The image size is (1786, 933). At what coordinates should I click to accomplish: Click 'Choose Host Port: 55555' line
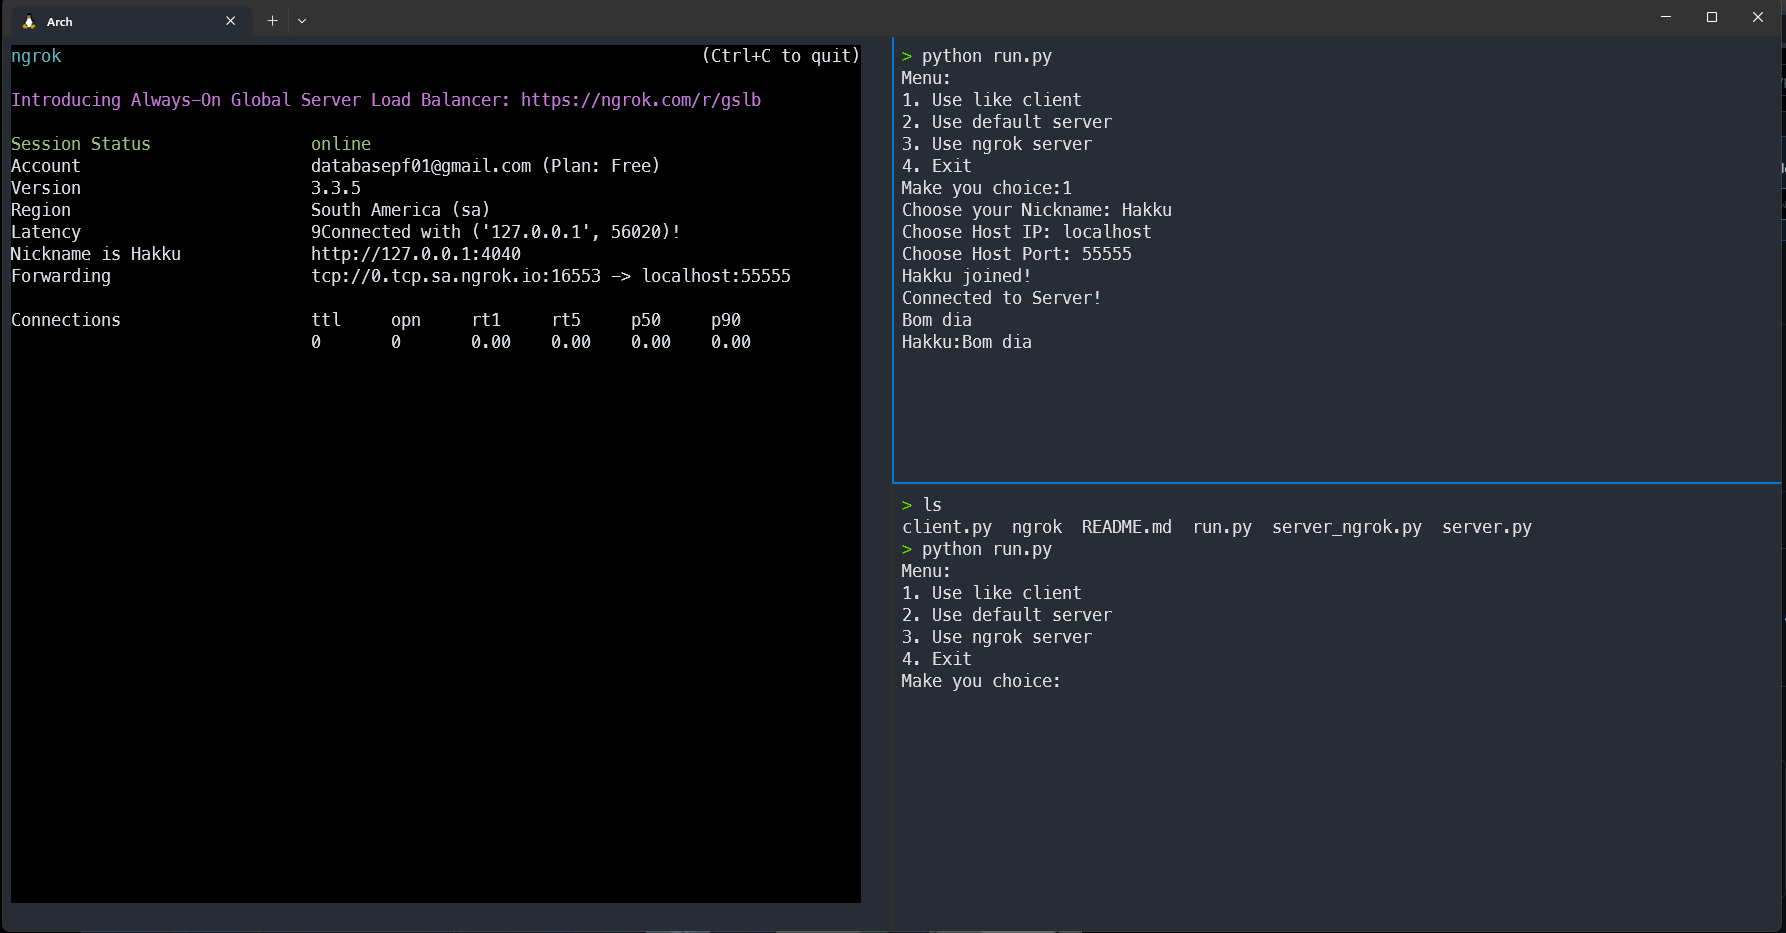(1017, 254)
